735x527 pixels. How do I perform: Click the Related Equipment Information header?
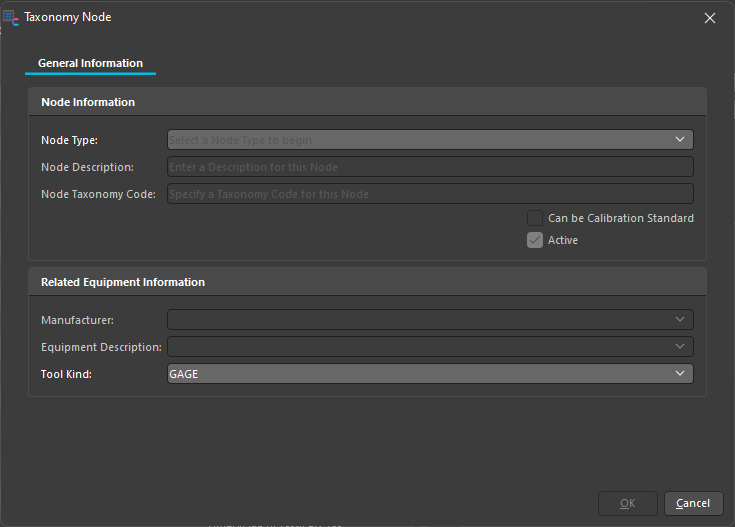tap(123, 282)
